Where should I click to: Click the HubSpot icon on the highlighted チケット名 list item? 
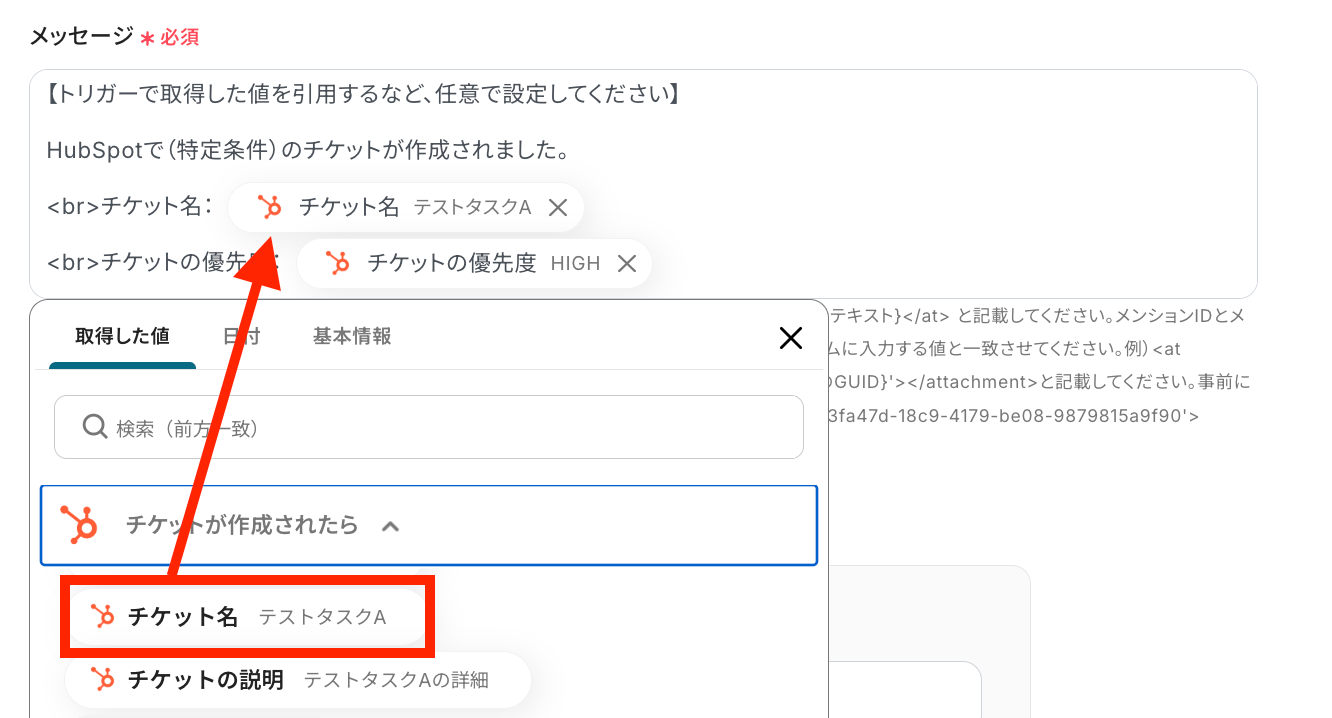tap(102, 617)
